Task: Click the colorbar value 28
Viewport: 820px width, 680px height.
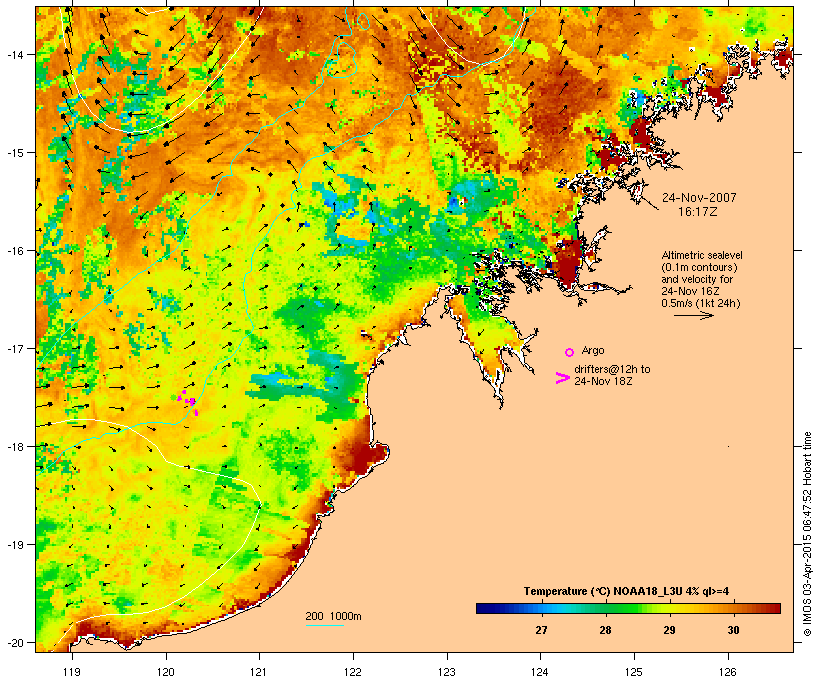Action: coord(605,630)
